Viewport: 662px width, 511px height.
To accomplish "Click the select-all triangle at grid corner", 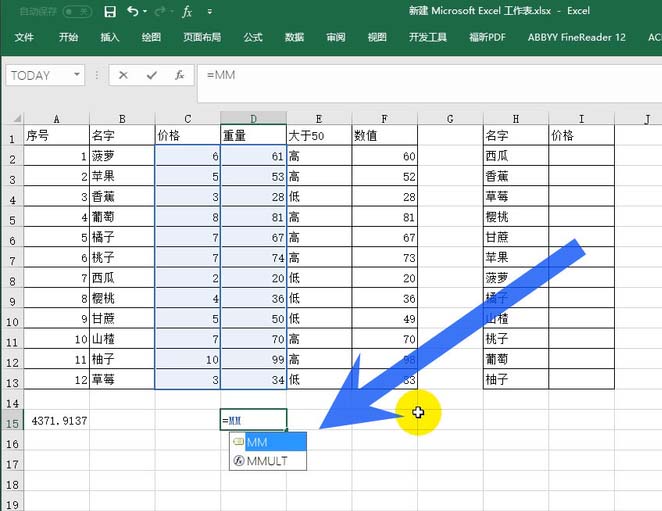I will [x=16, y=118].
